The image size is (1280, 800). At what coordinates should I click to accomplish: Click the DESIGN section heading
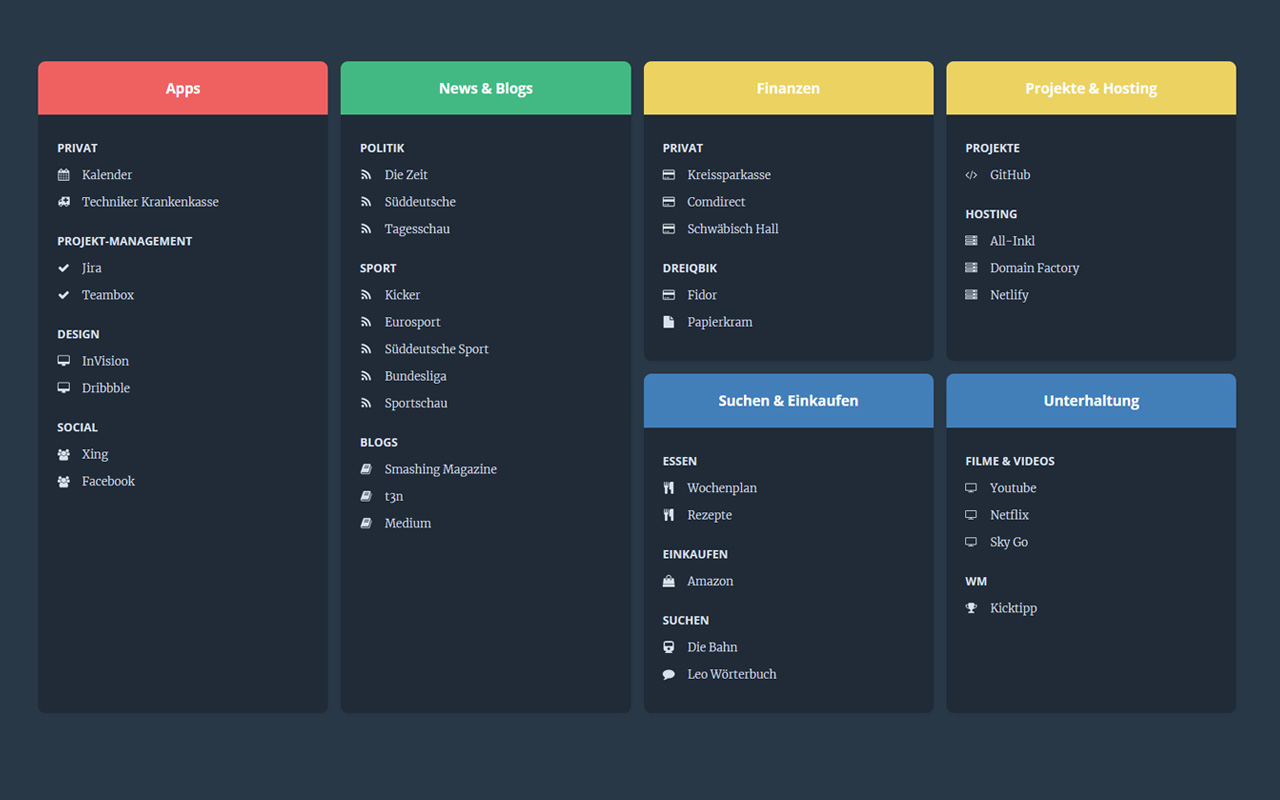[78, 334]
